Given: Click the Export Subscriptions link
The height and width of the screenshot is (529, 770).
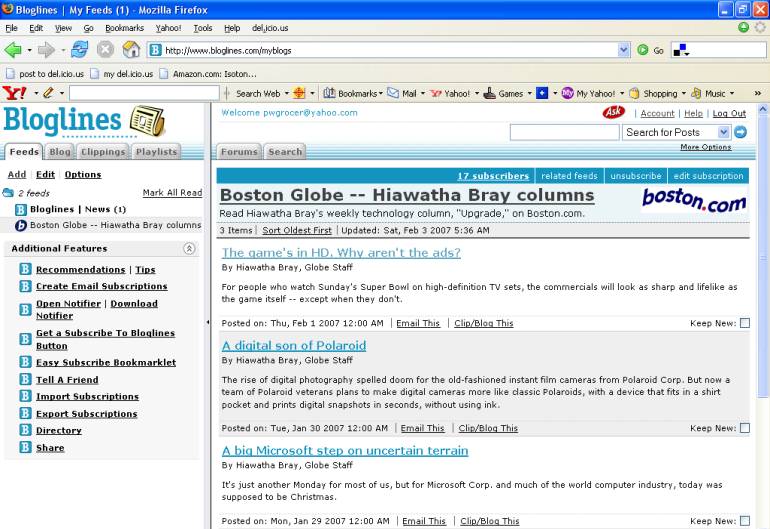Looking at the screenshot, I should (86, 414).
